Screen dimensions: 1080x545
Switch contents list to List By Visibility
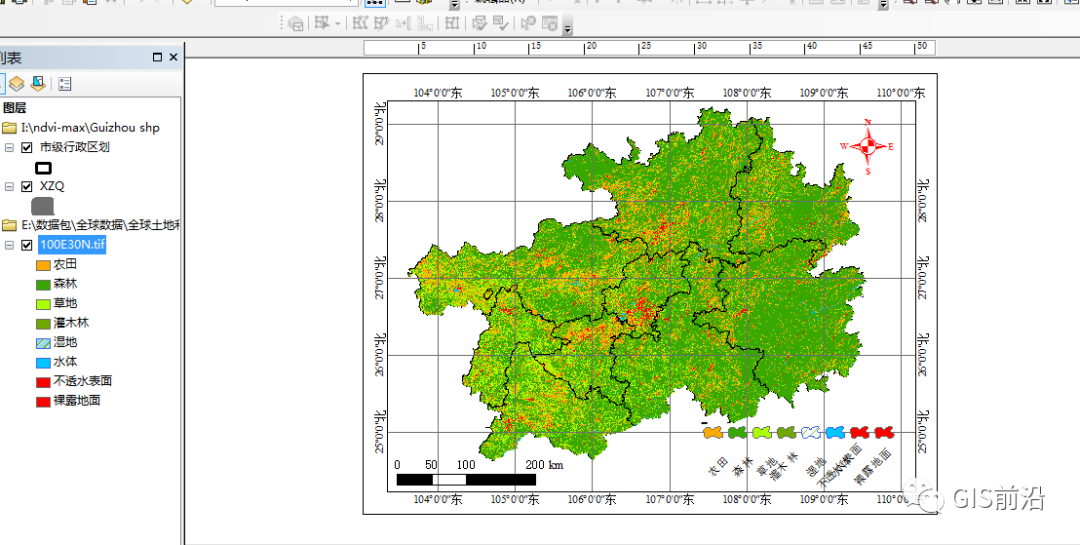[17, 84]
